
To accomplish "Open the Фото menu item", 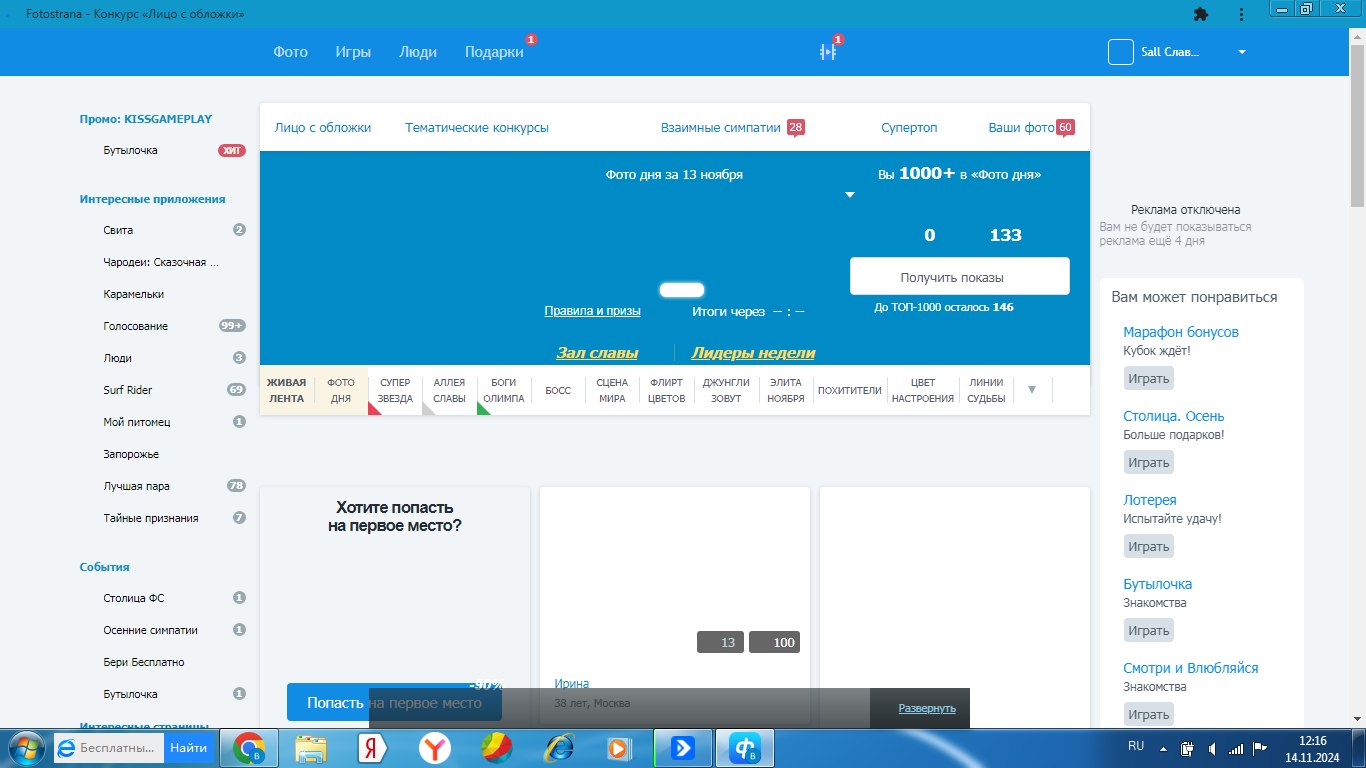I will tap(291, 52).
